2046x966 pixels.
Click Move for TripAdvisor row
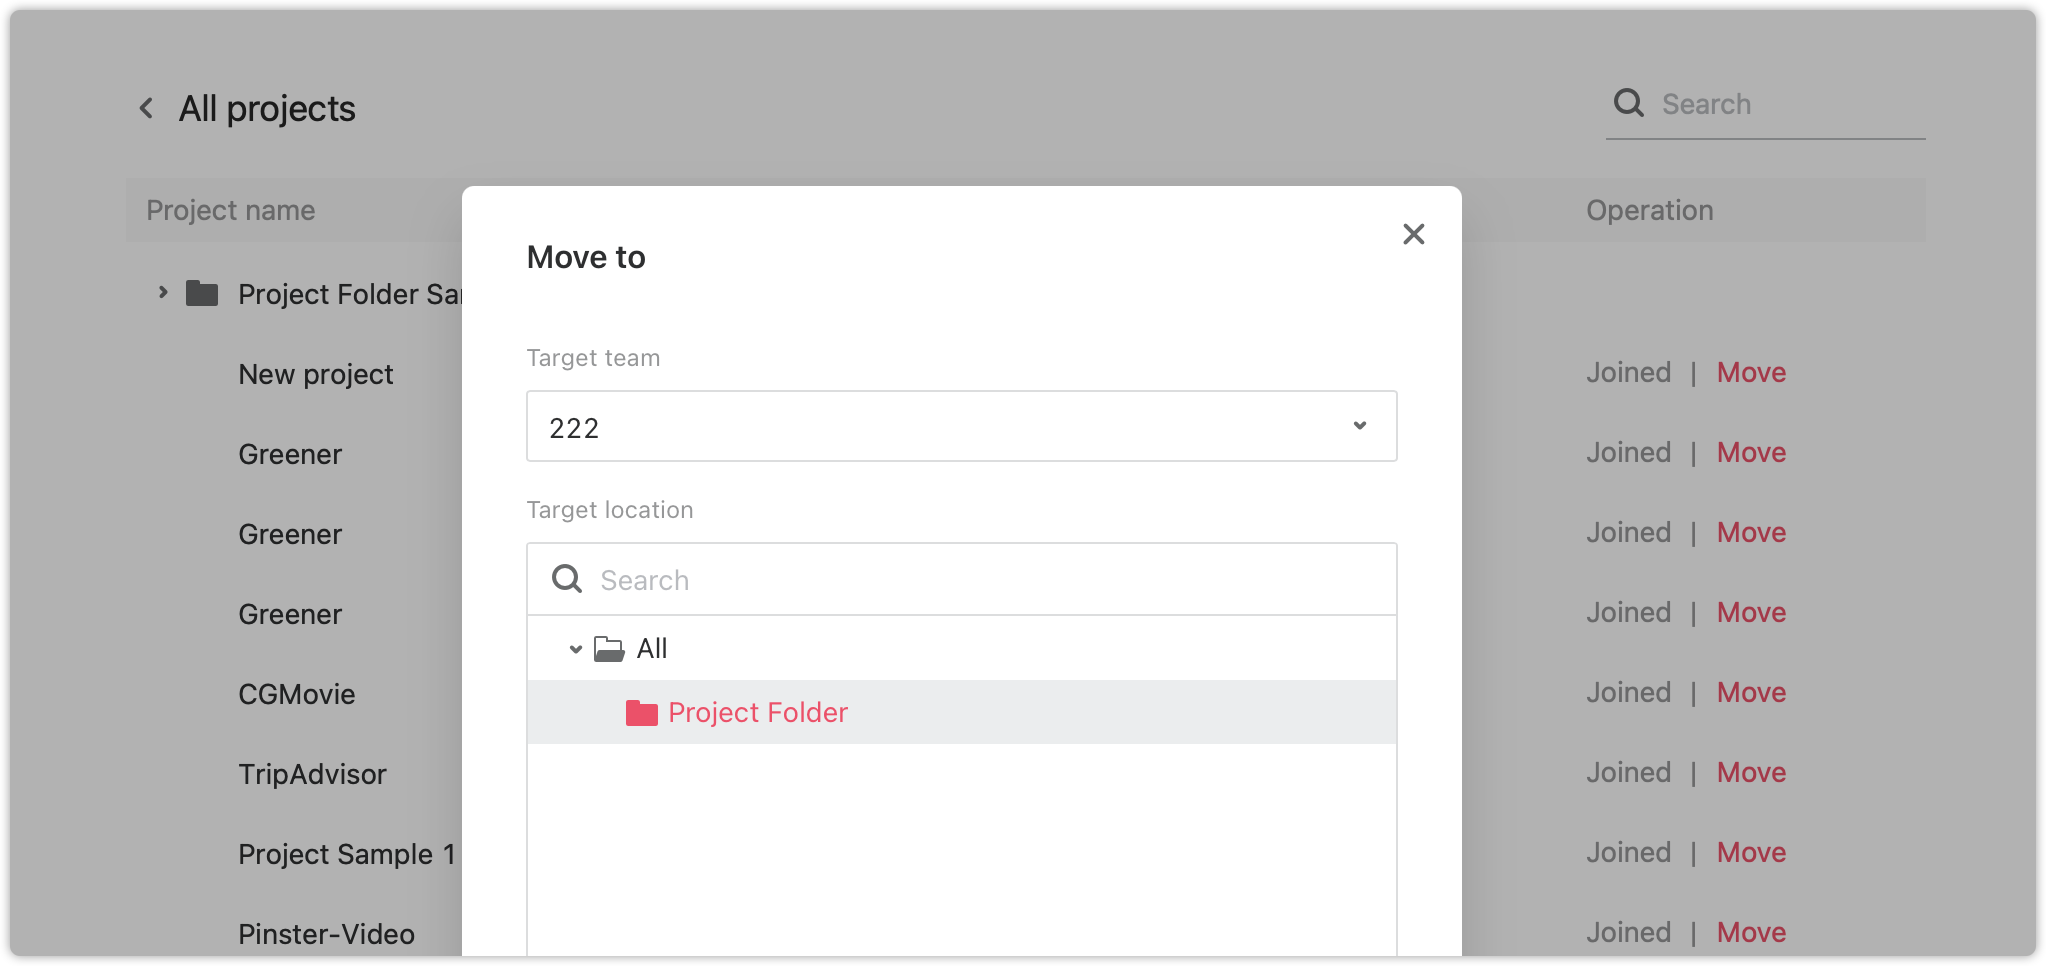(1751, 773)
